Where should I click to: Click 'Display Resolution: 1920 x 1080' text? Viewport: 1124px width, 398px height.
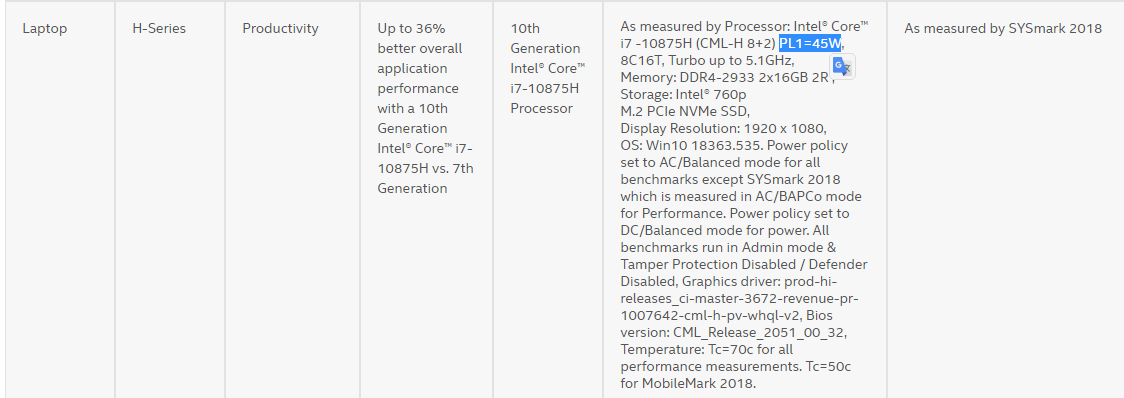tap(724, 128)
